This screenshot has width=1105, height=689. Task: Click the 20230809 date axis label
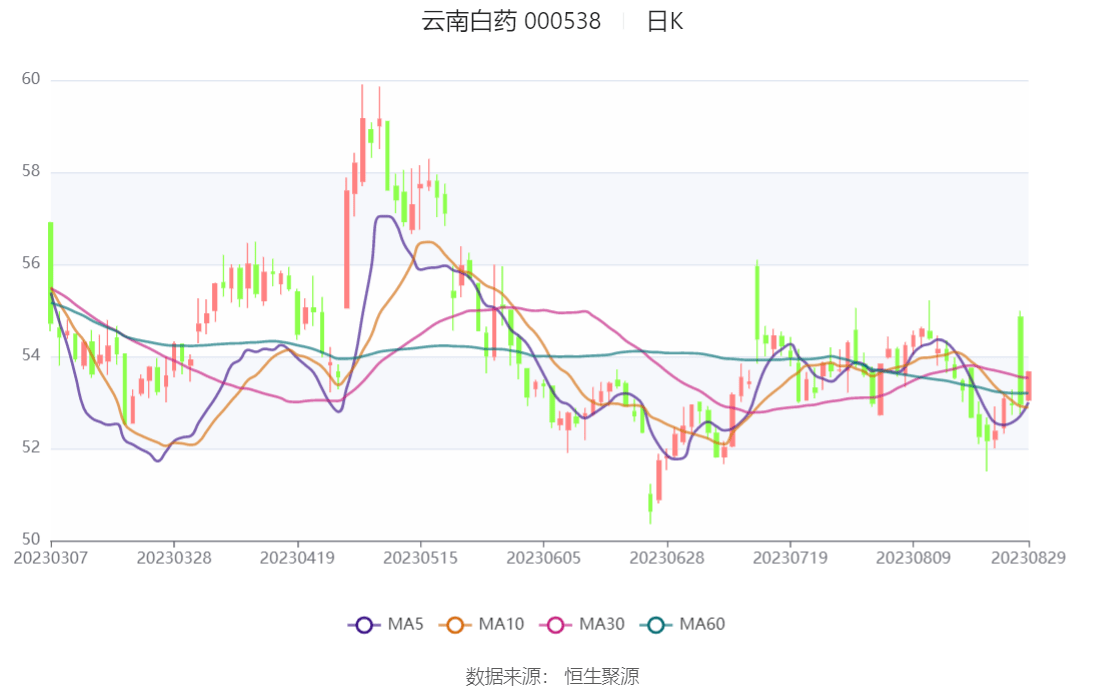913,558
